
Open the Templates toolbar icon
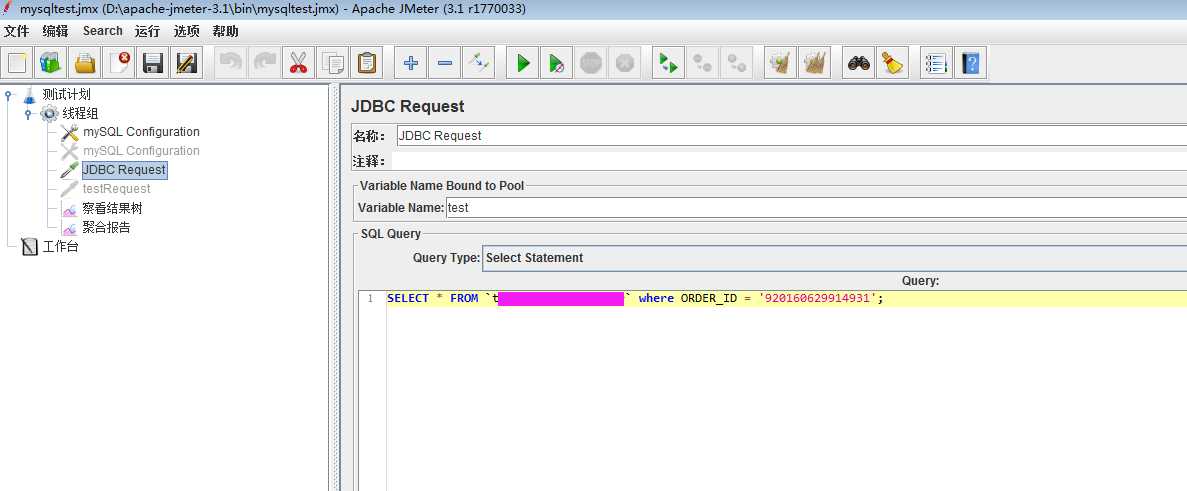pos(51,63)
